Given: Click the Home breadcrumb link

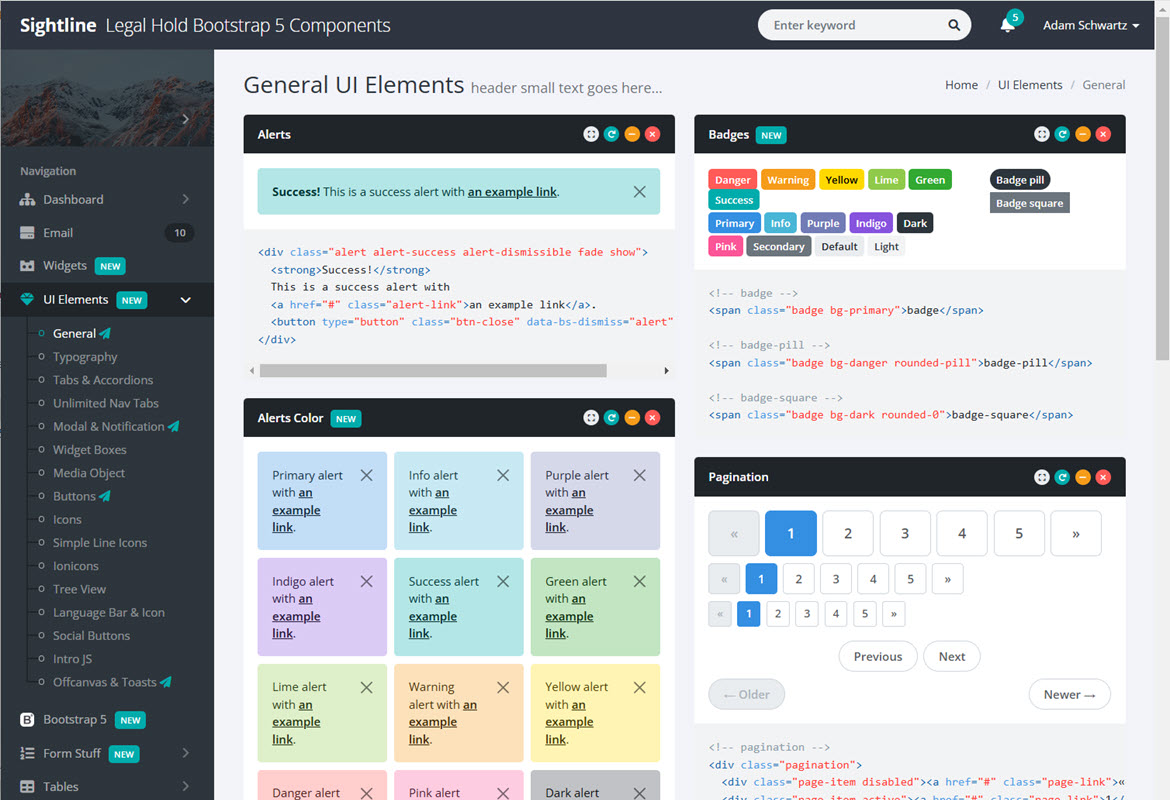Looking at the screenshot, I should click(x=961, y=85).
